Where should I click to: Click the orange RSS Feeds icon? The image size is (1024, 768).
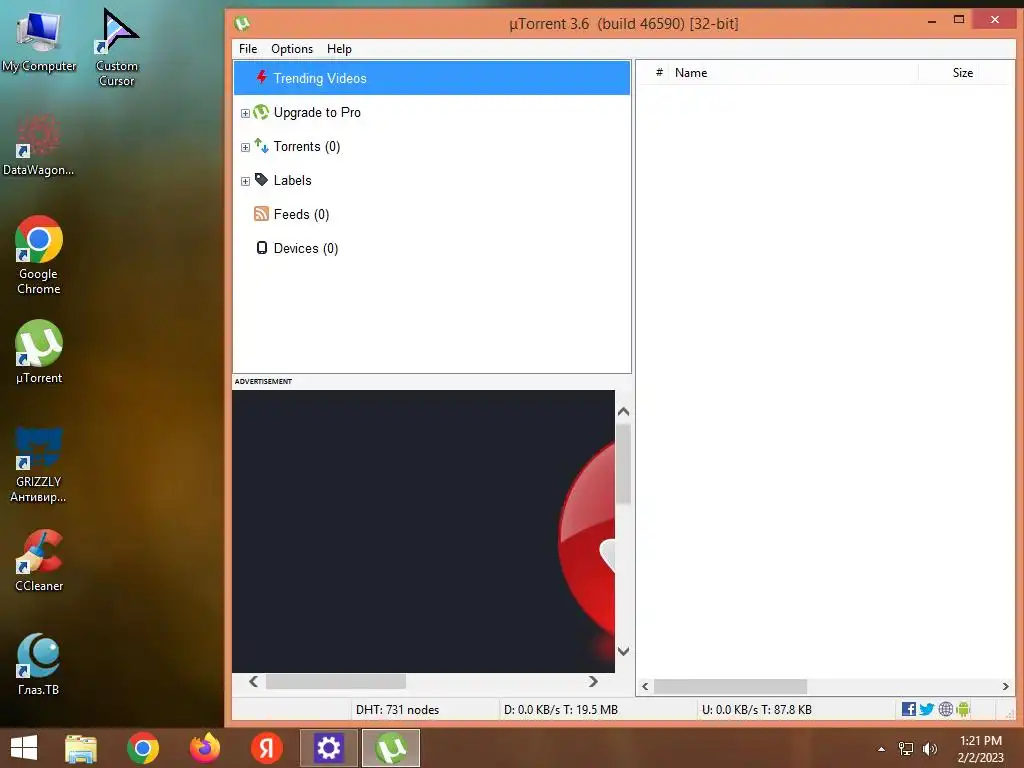click(x=261, y=214)
